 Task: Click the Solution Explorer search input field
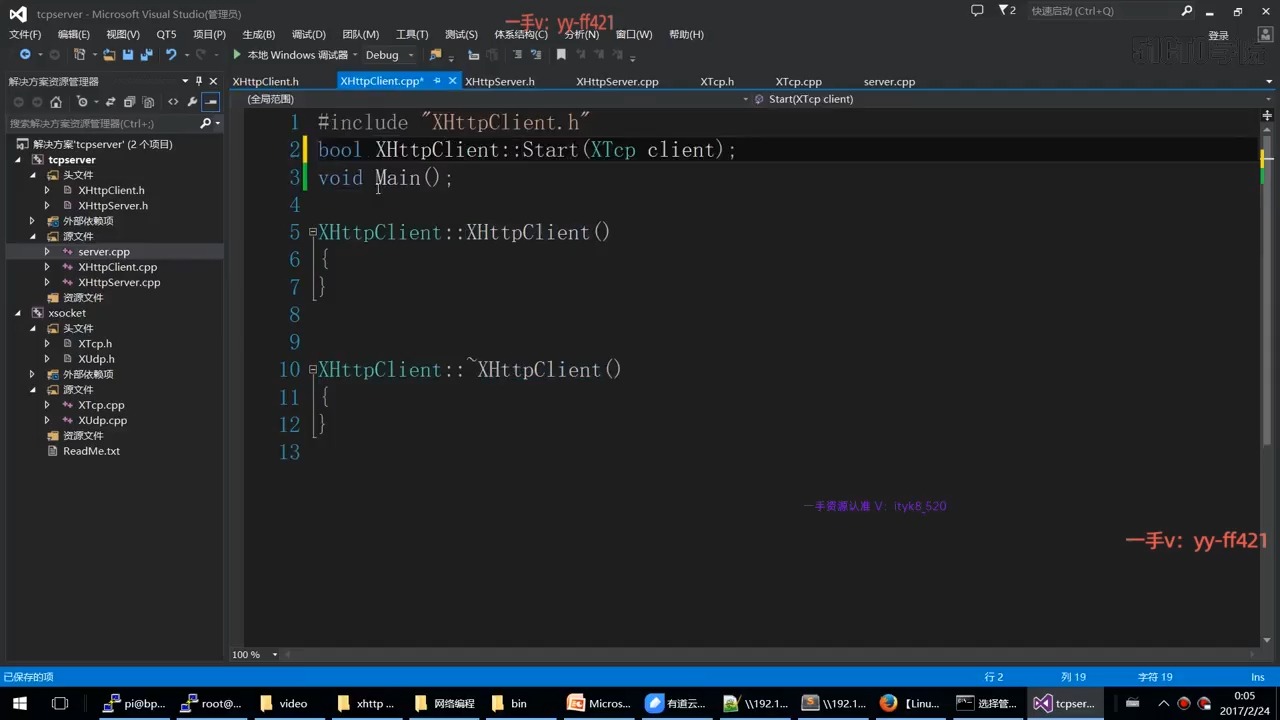tap(102, 123)
